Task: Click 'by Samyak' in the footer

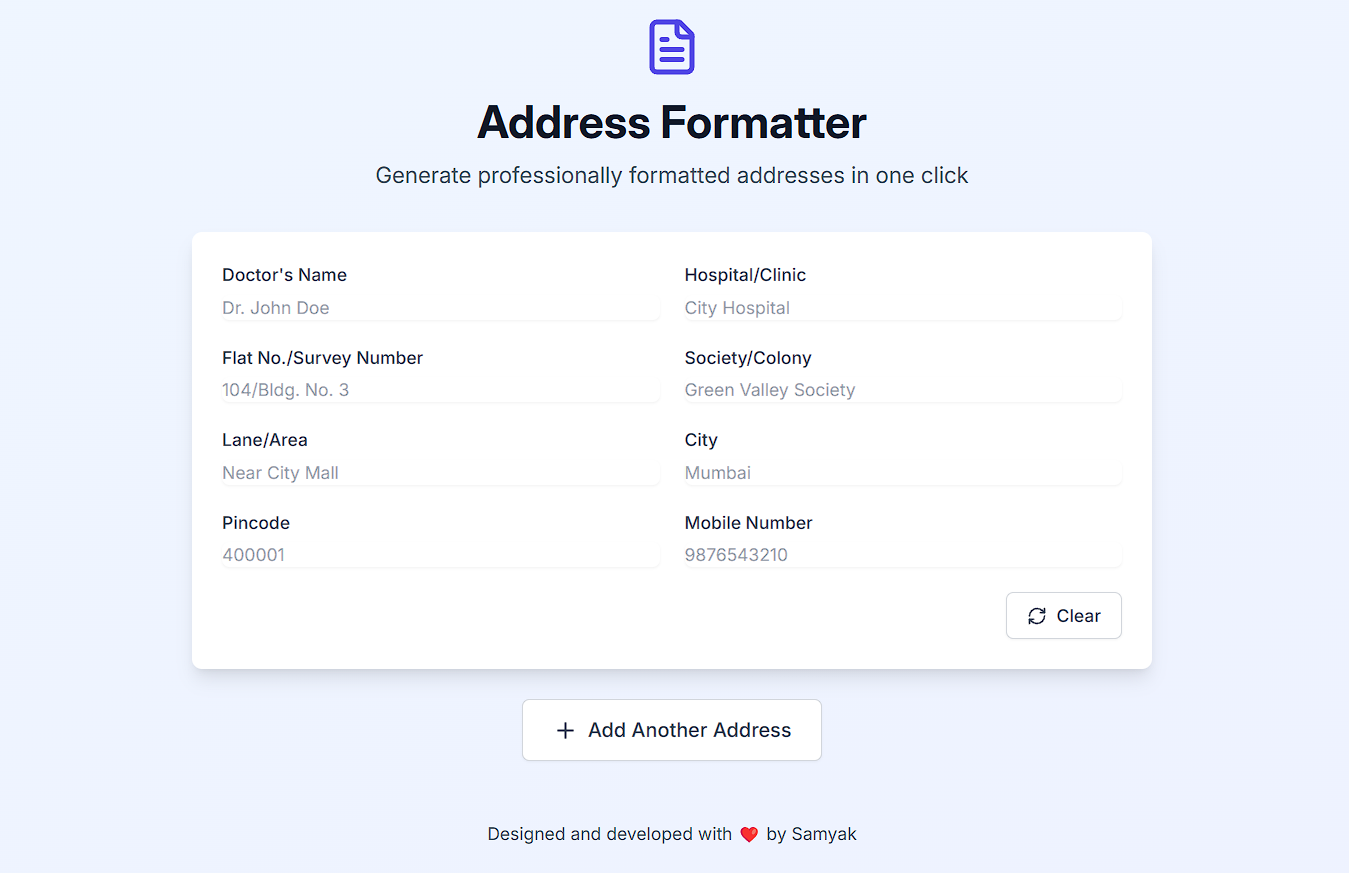Action: tap(812, 834)
